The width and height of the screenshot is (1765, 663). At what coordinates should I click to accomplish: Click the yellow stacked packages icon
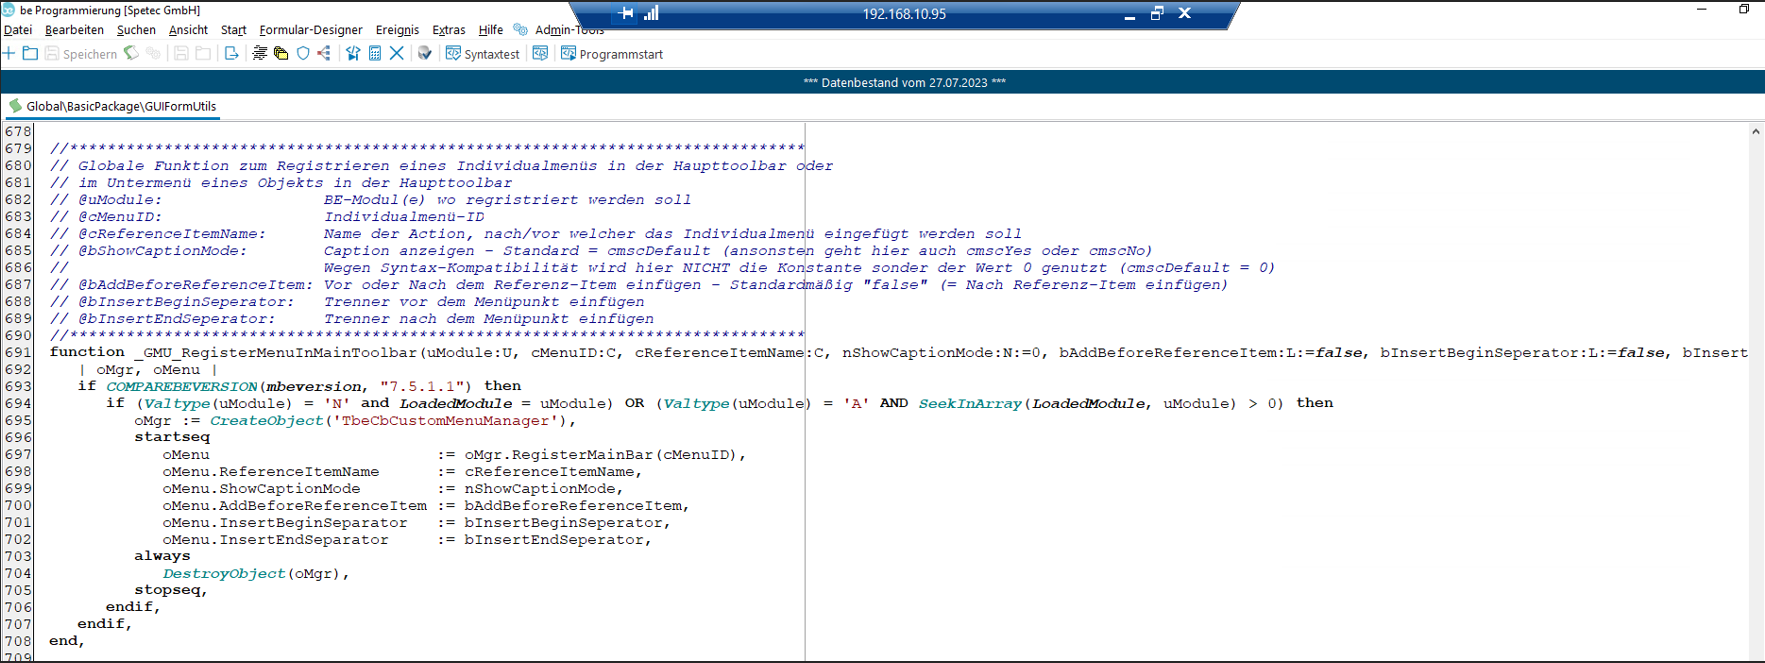281,54
